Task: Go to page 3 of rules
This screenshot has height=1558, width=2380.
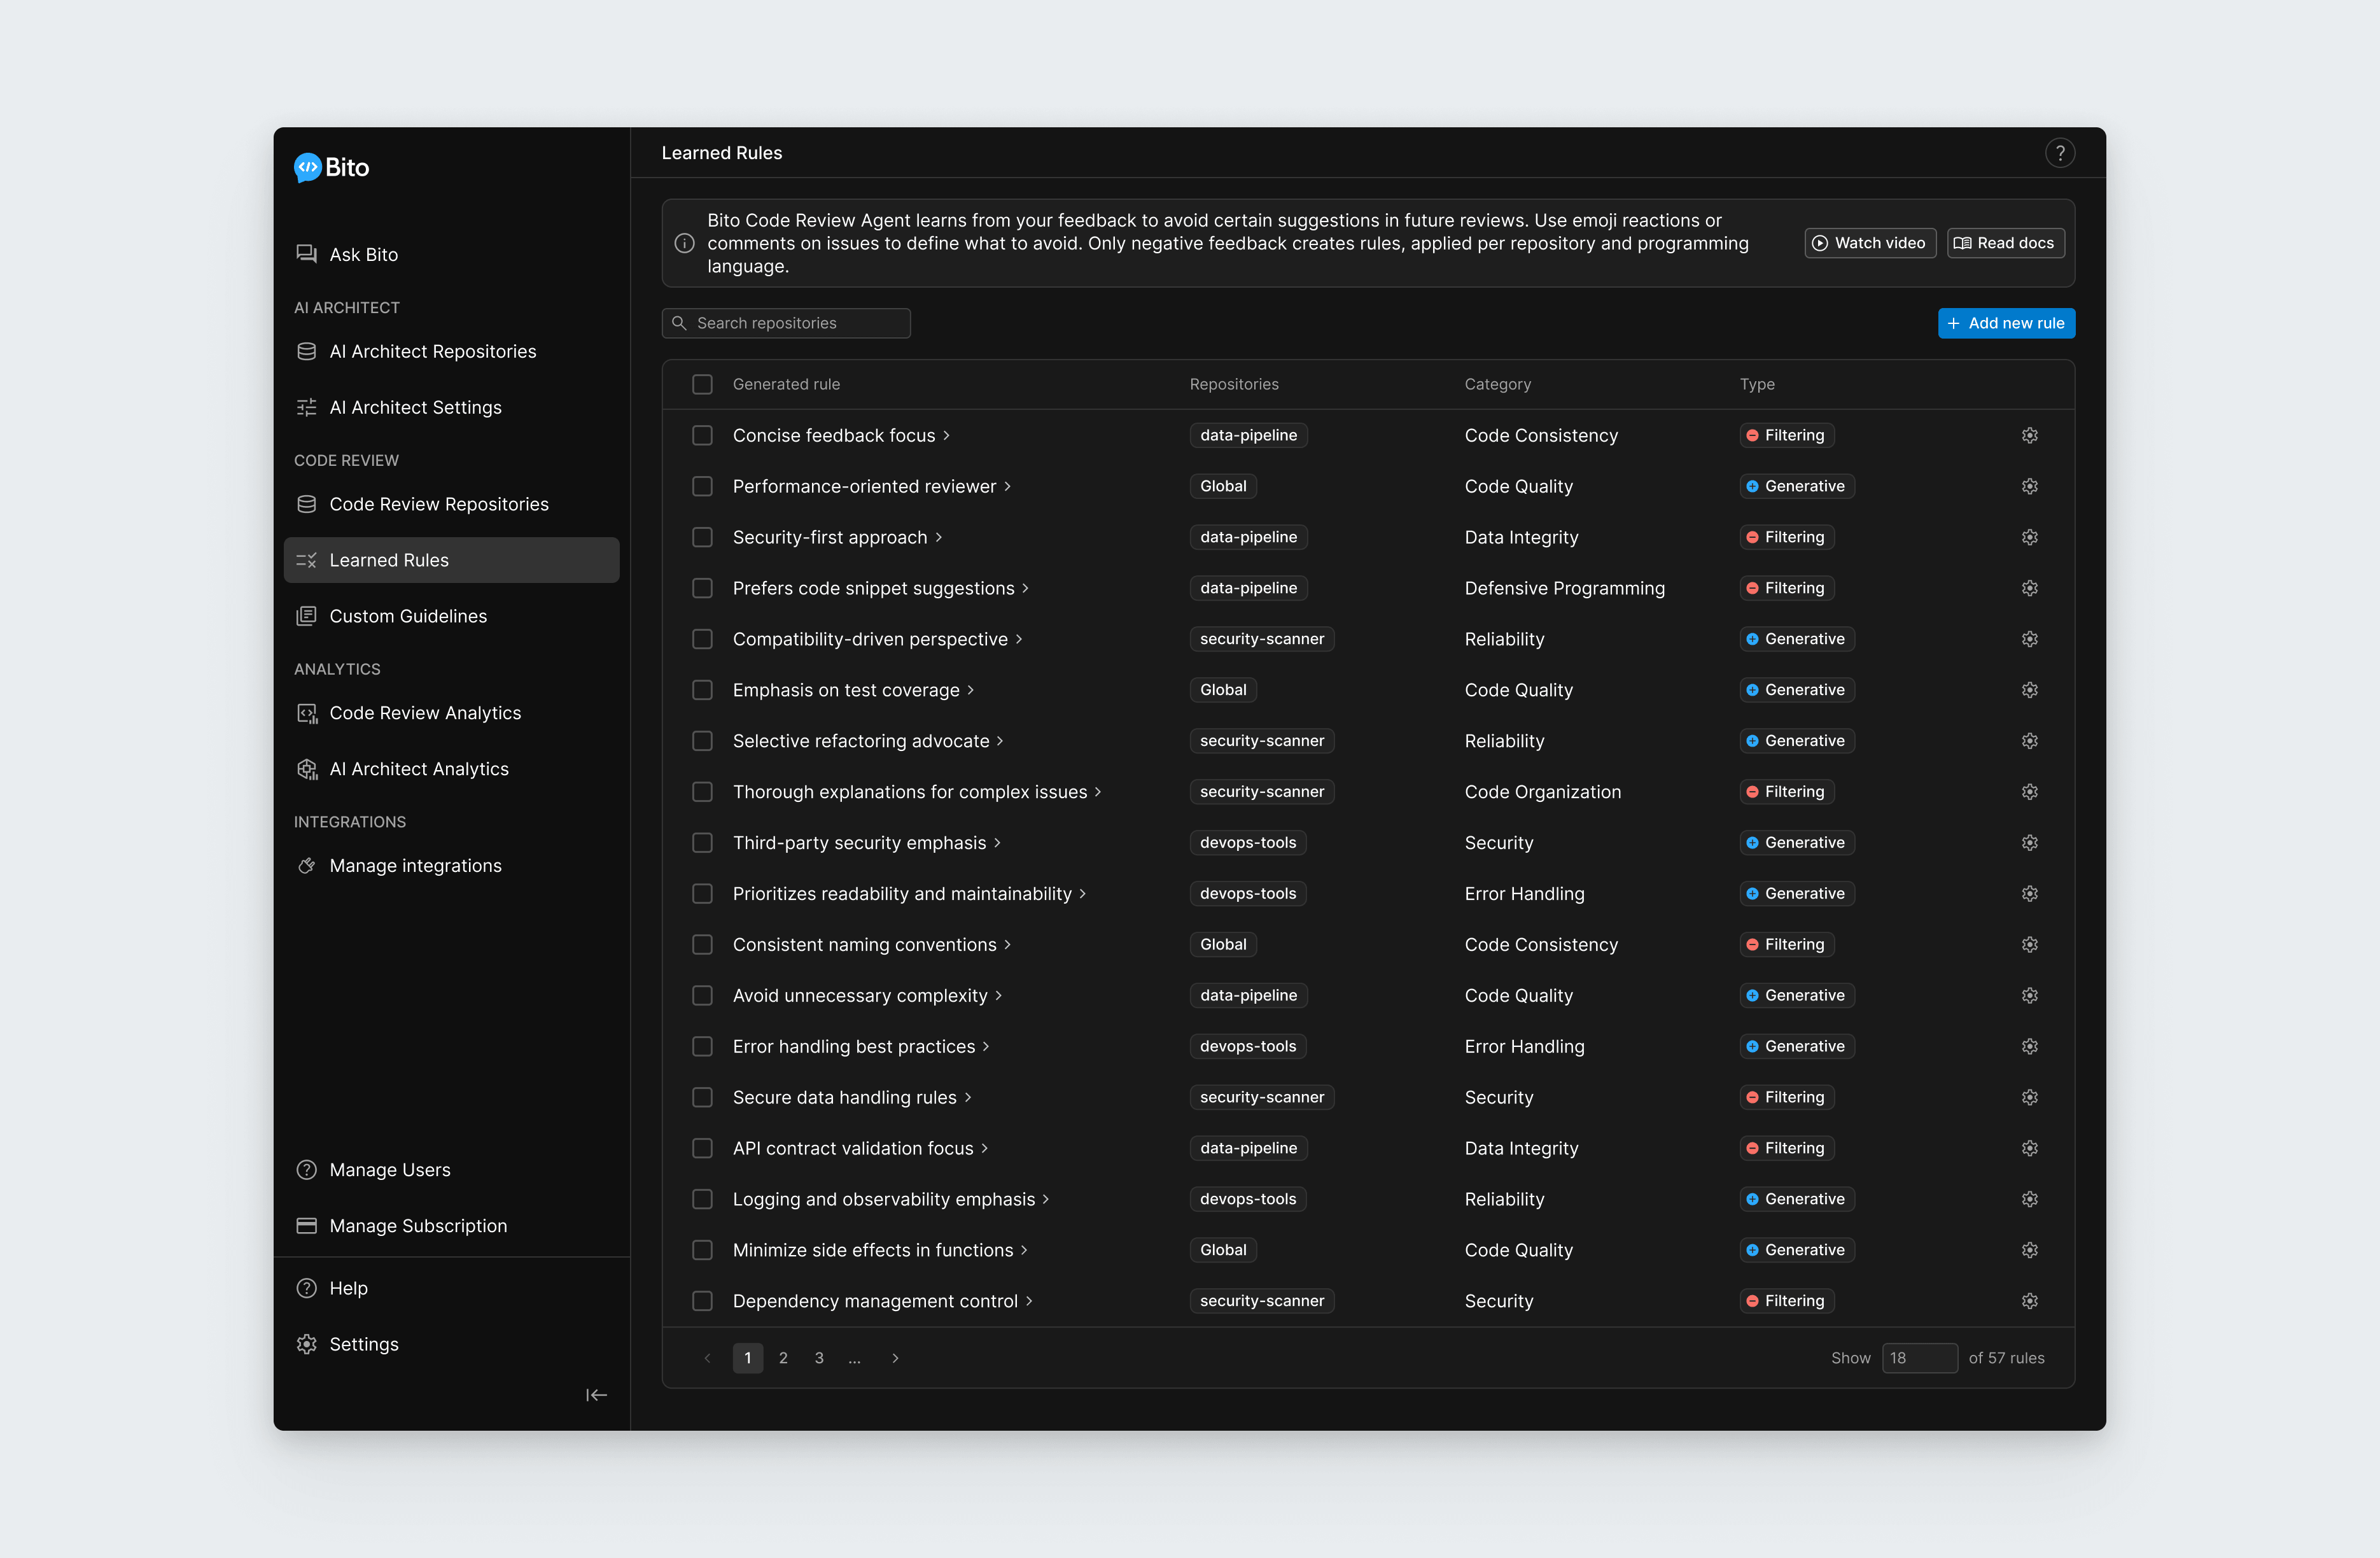Action: coord(819,1358)
